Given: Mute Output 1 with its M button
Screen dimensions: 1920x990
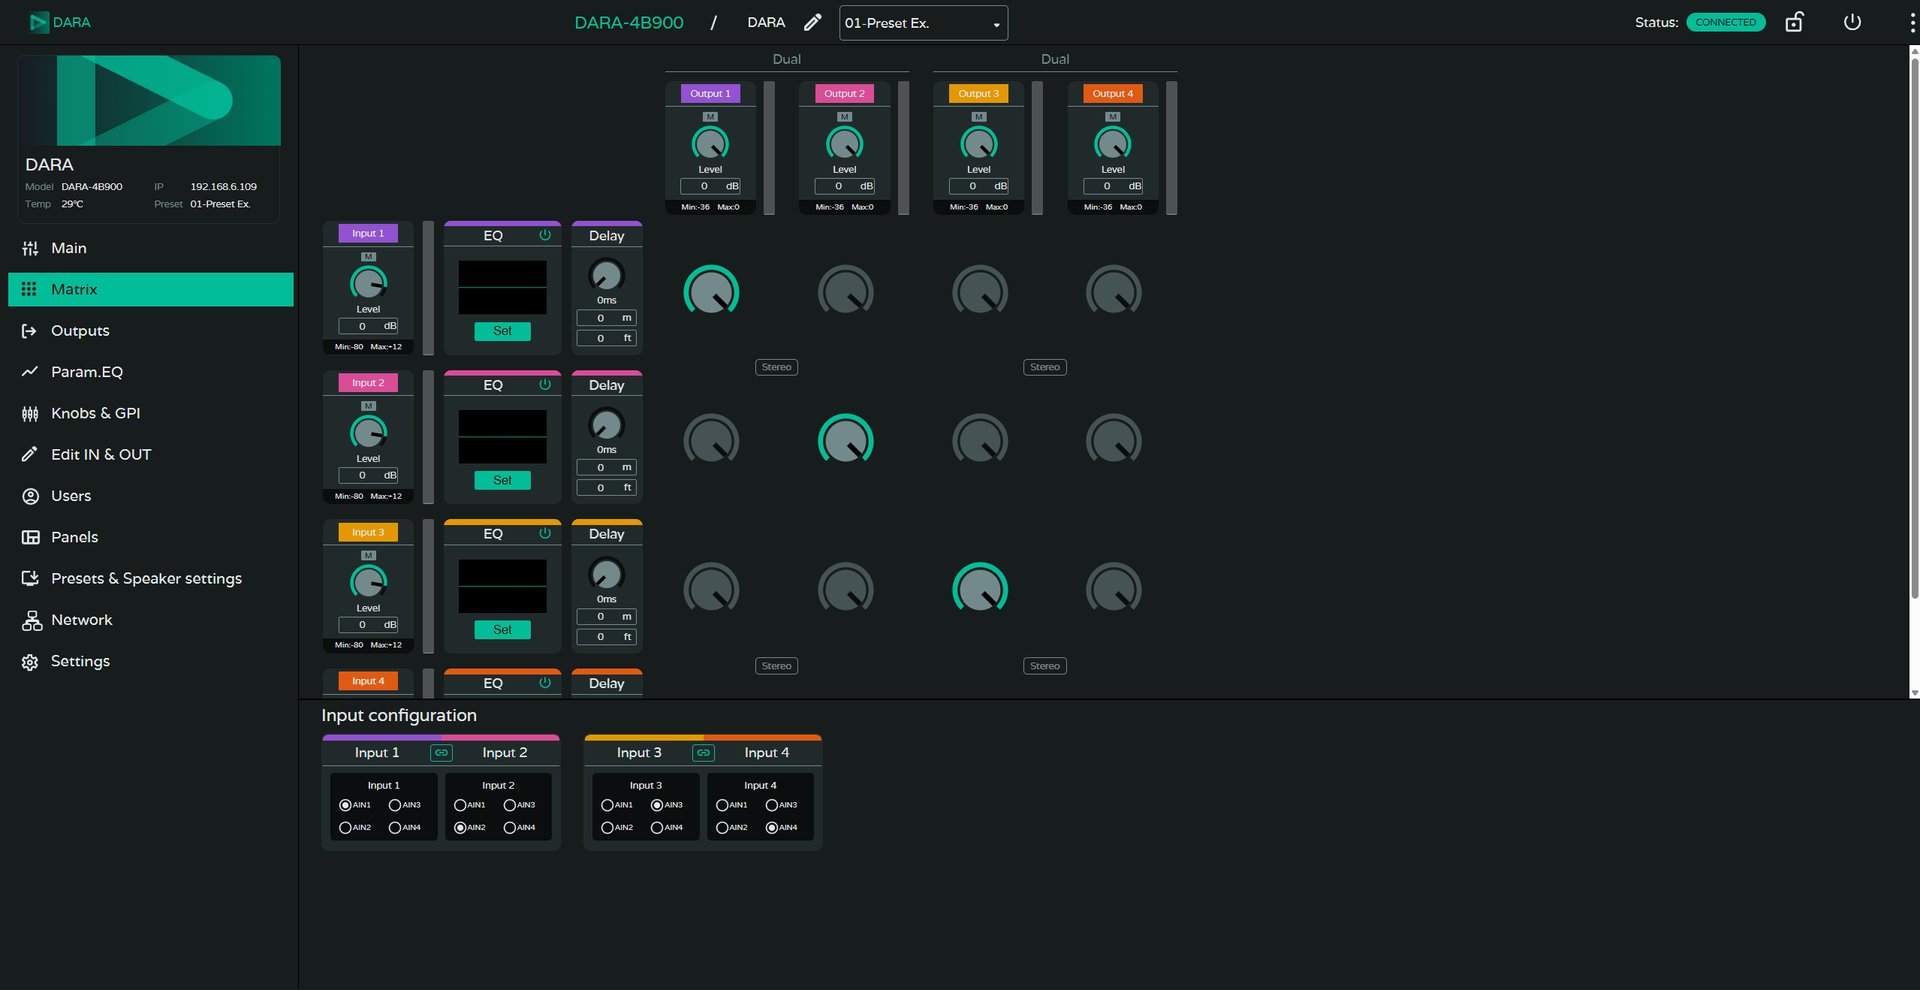Looking at the screenshot, I should pyautogui.click(x=710, y=117).
